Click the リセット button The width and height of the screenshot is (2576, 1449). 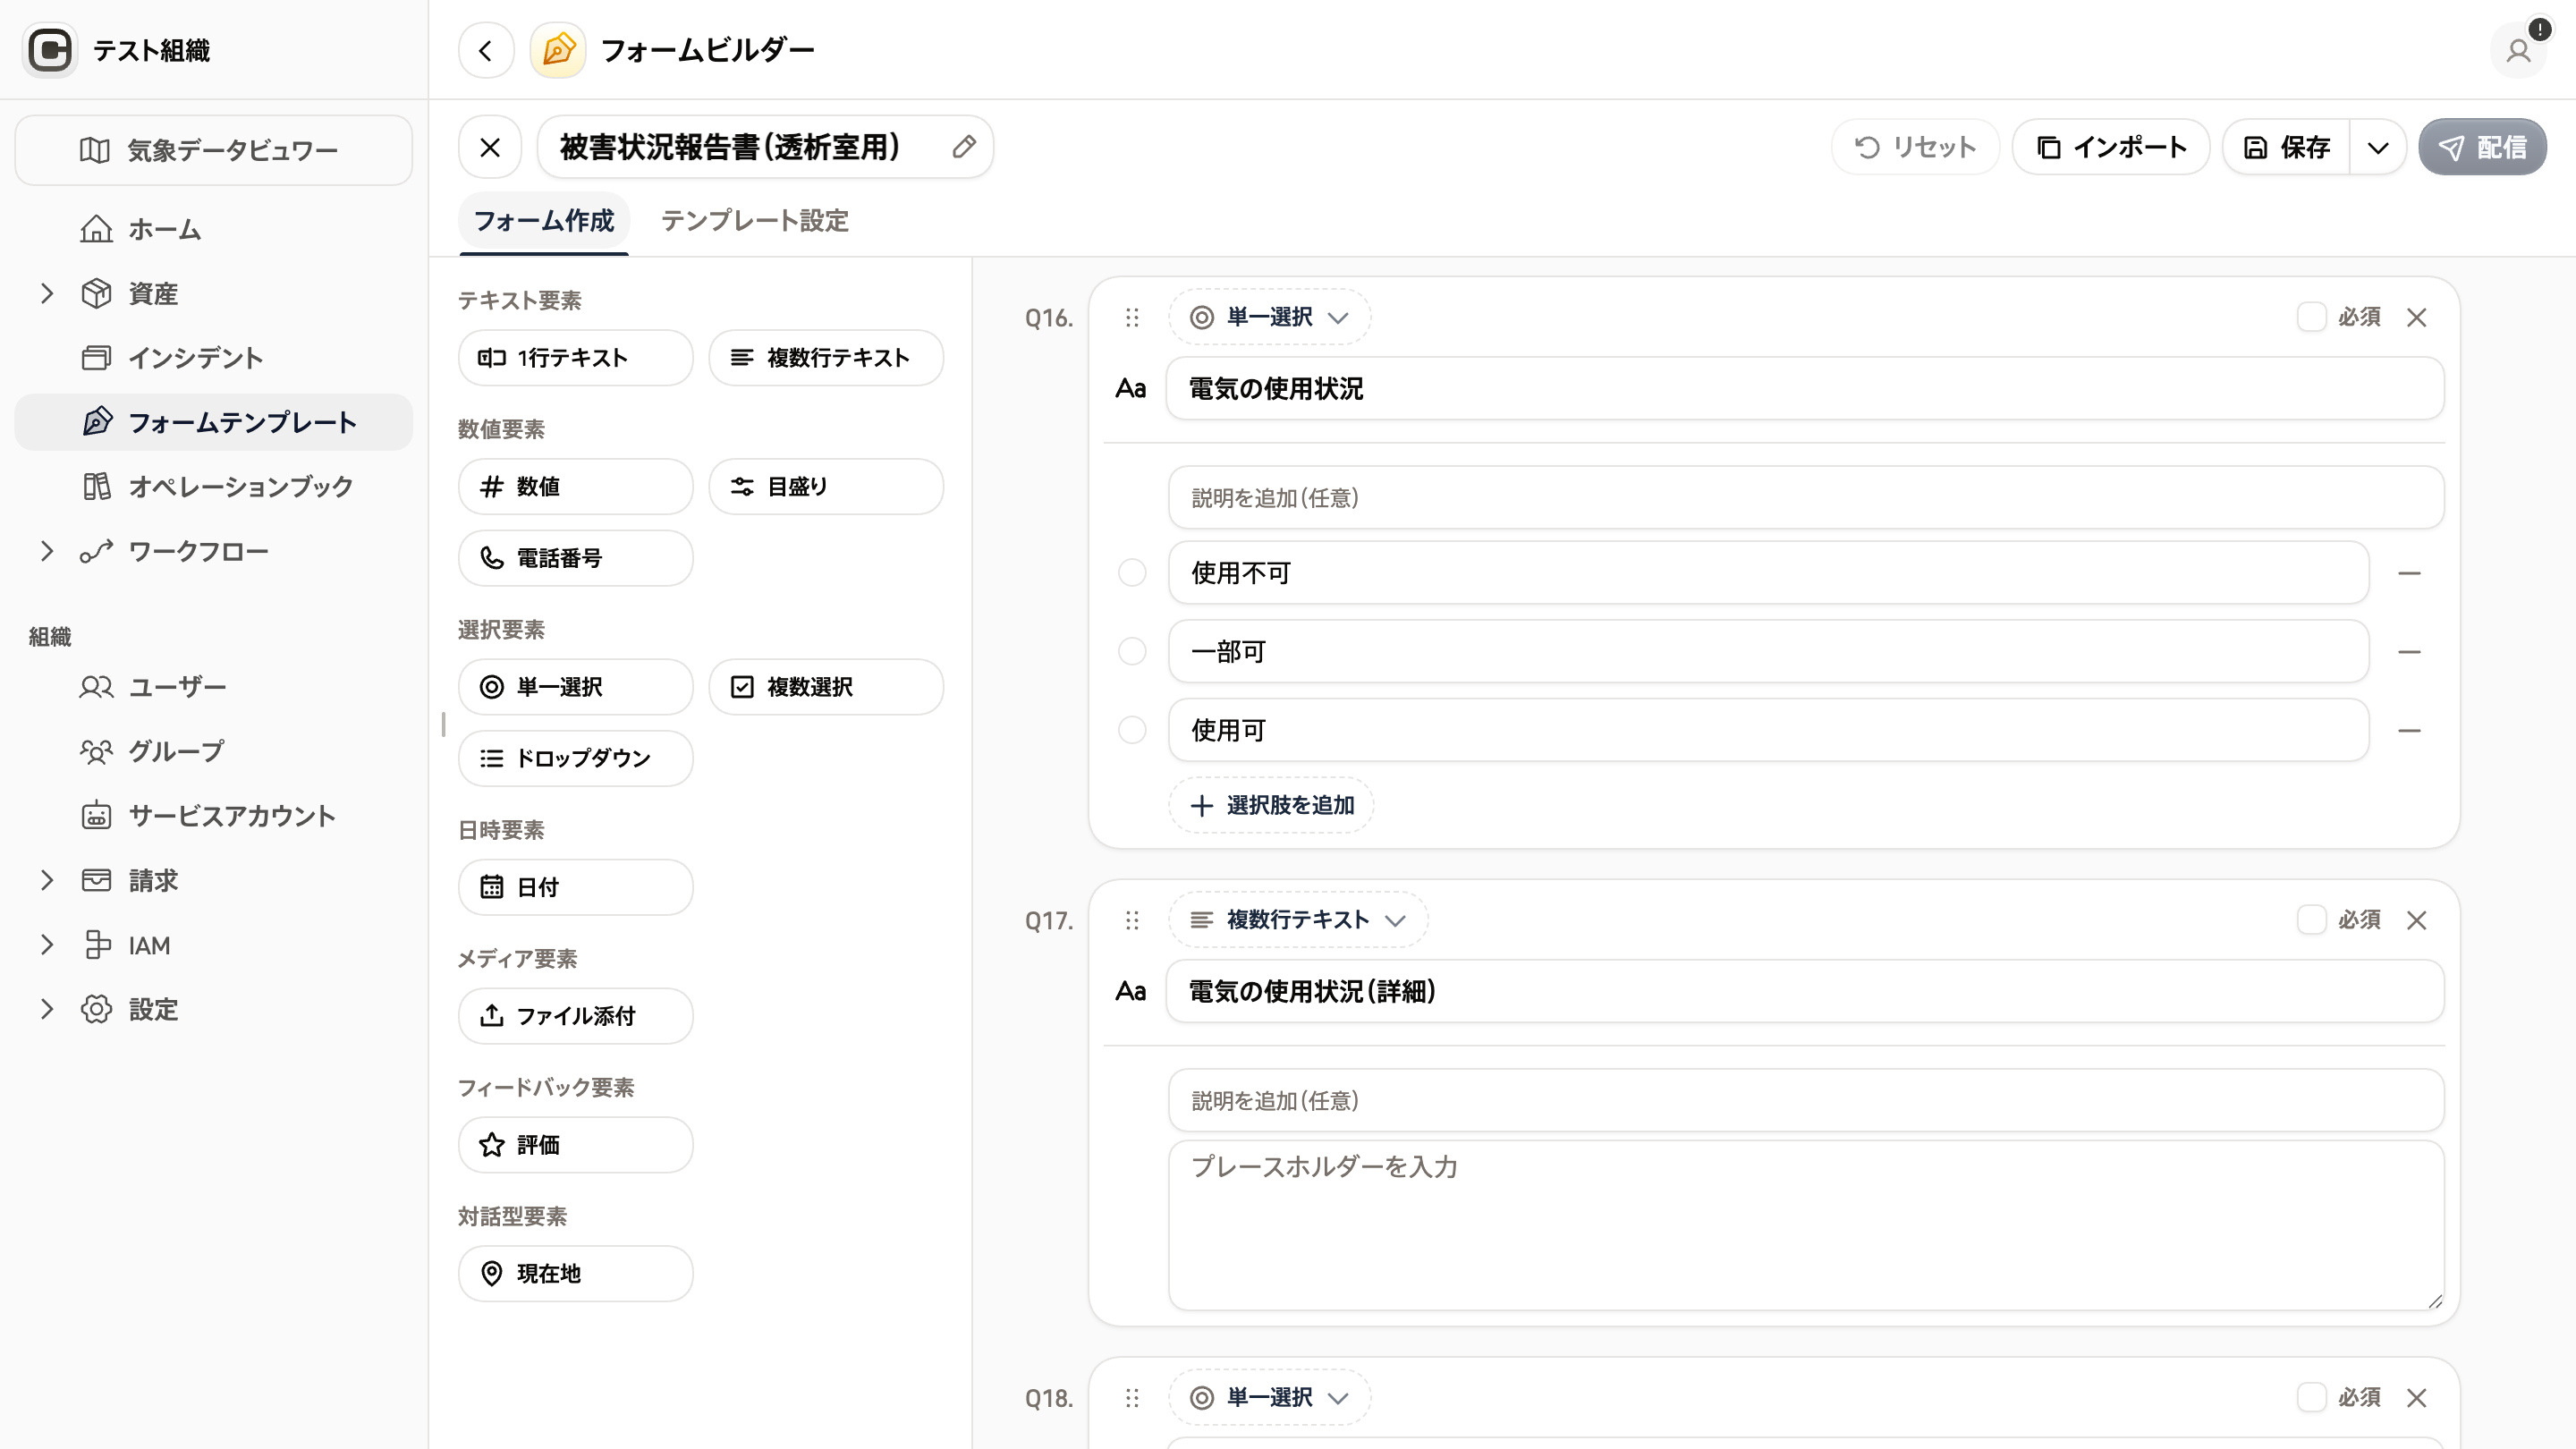(x=1915, y=148)
